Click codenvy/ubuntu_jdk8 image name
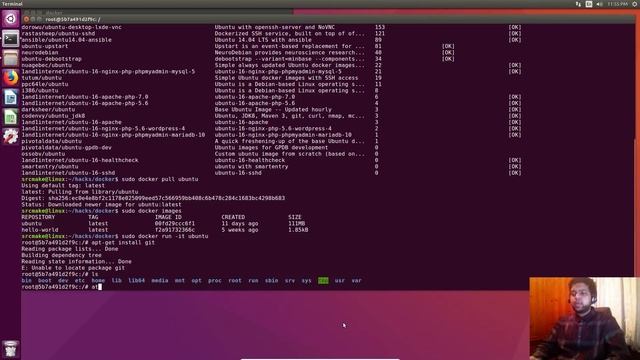 53,116
